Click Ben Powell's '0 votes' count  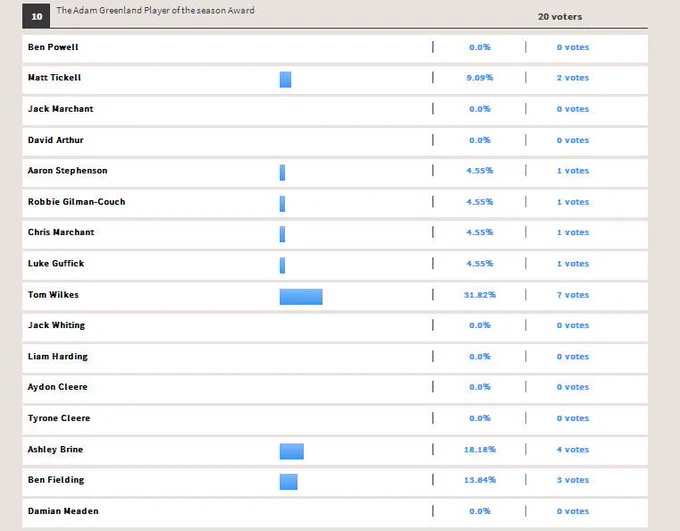pos(573,47)
